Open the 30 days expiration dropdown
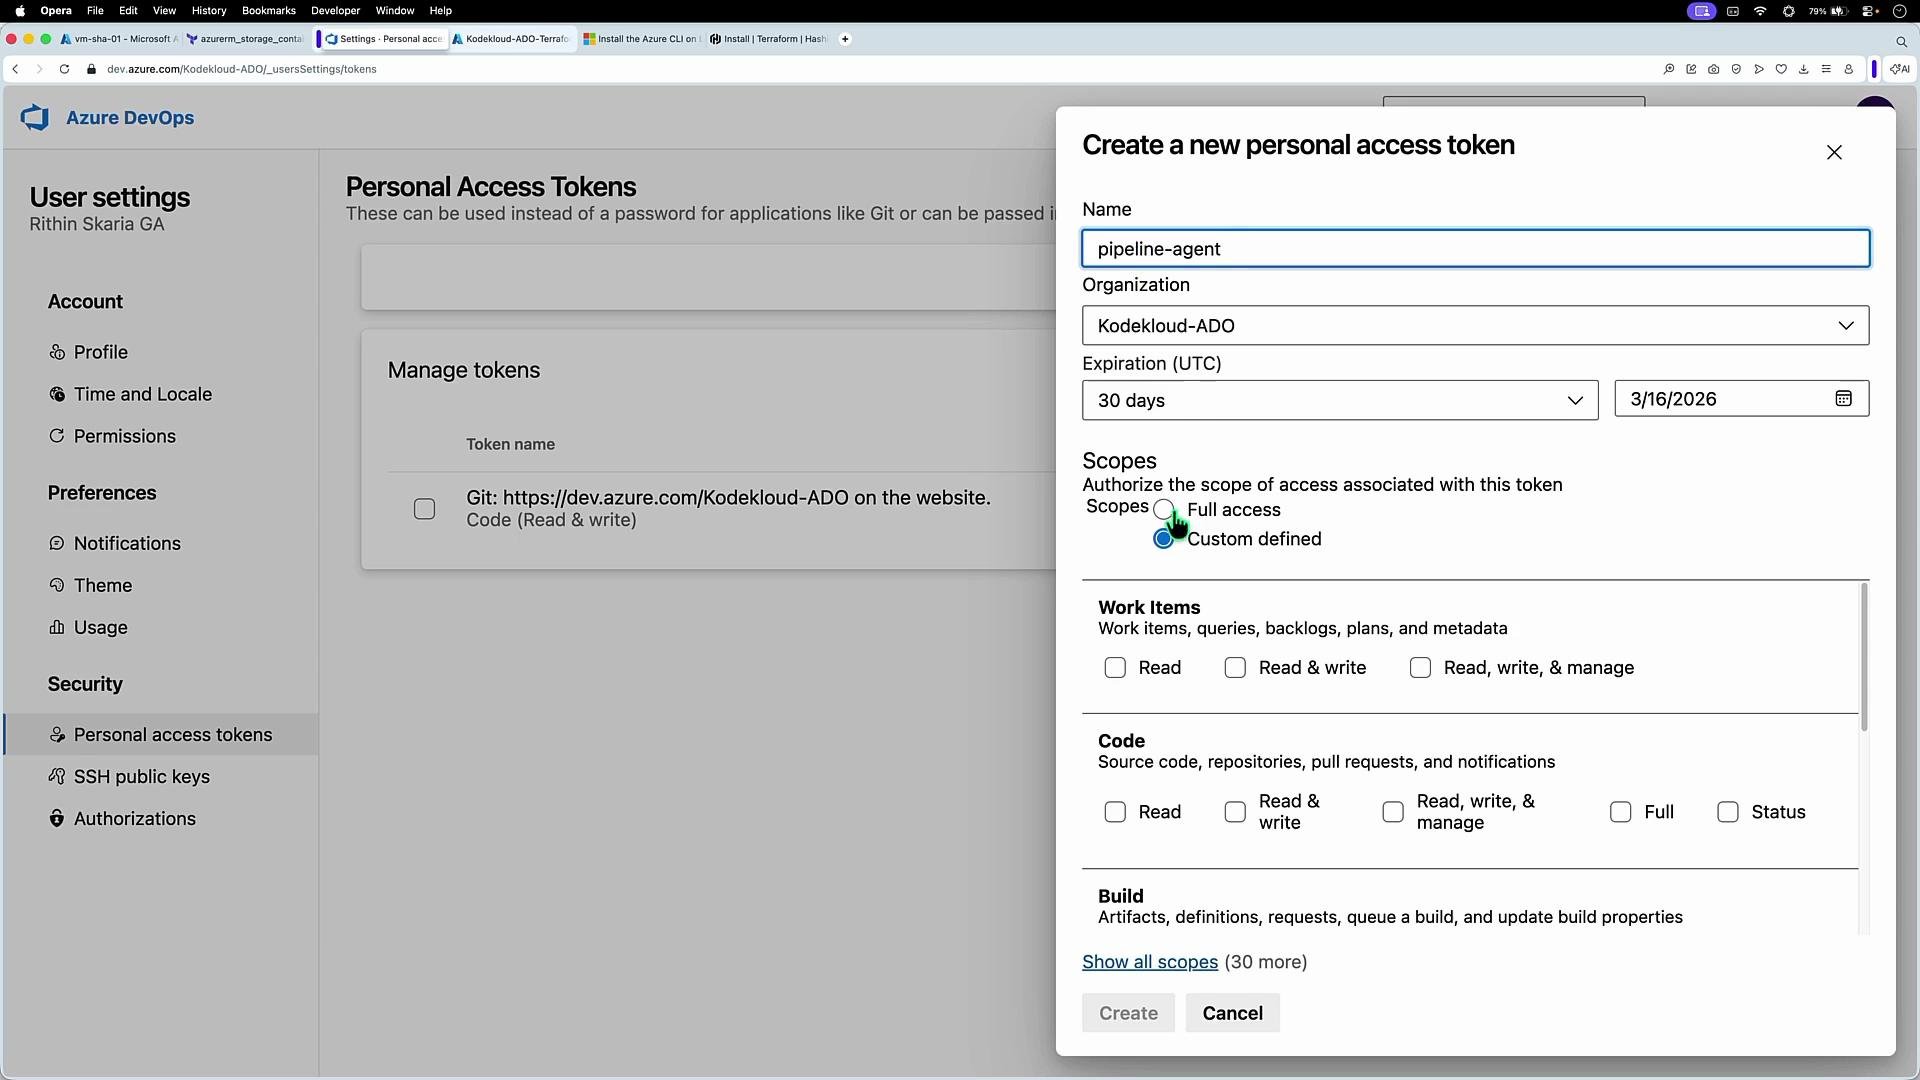1920x1080 pixels. [x=1340, y=400]
